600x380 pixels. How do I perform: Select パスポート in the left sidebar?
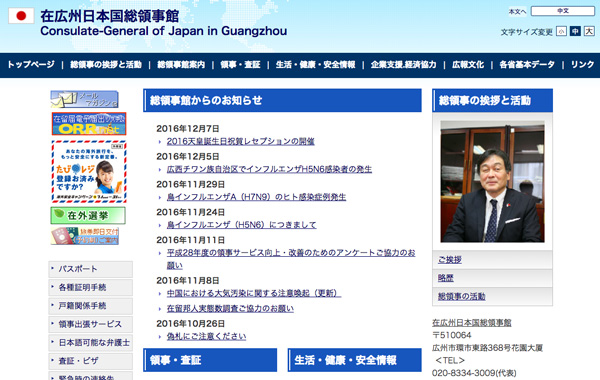click(91, 269)
